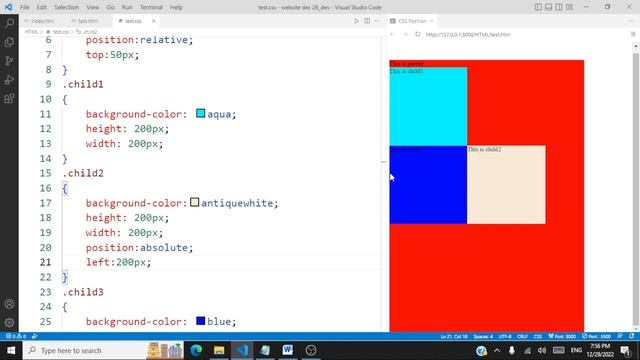Open the UTF-8 encoding selector
The width and height of the screenshot is (640, 360).
(505, 336)
